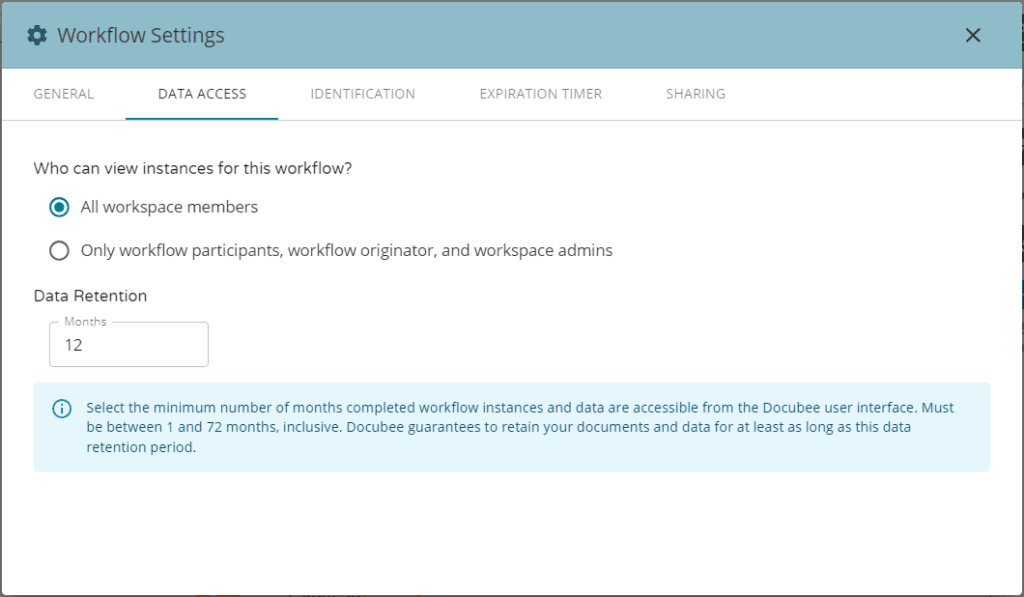
Task: Click the X icon to dismiss the dialog
Action: [972, 34]
